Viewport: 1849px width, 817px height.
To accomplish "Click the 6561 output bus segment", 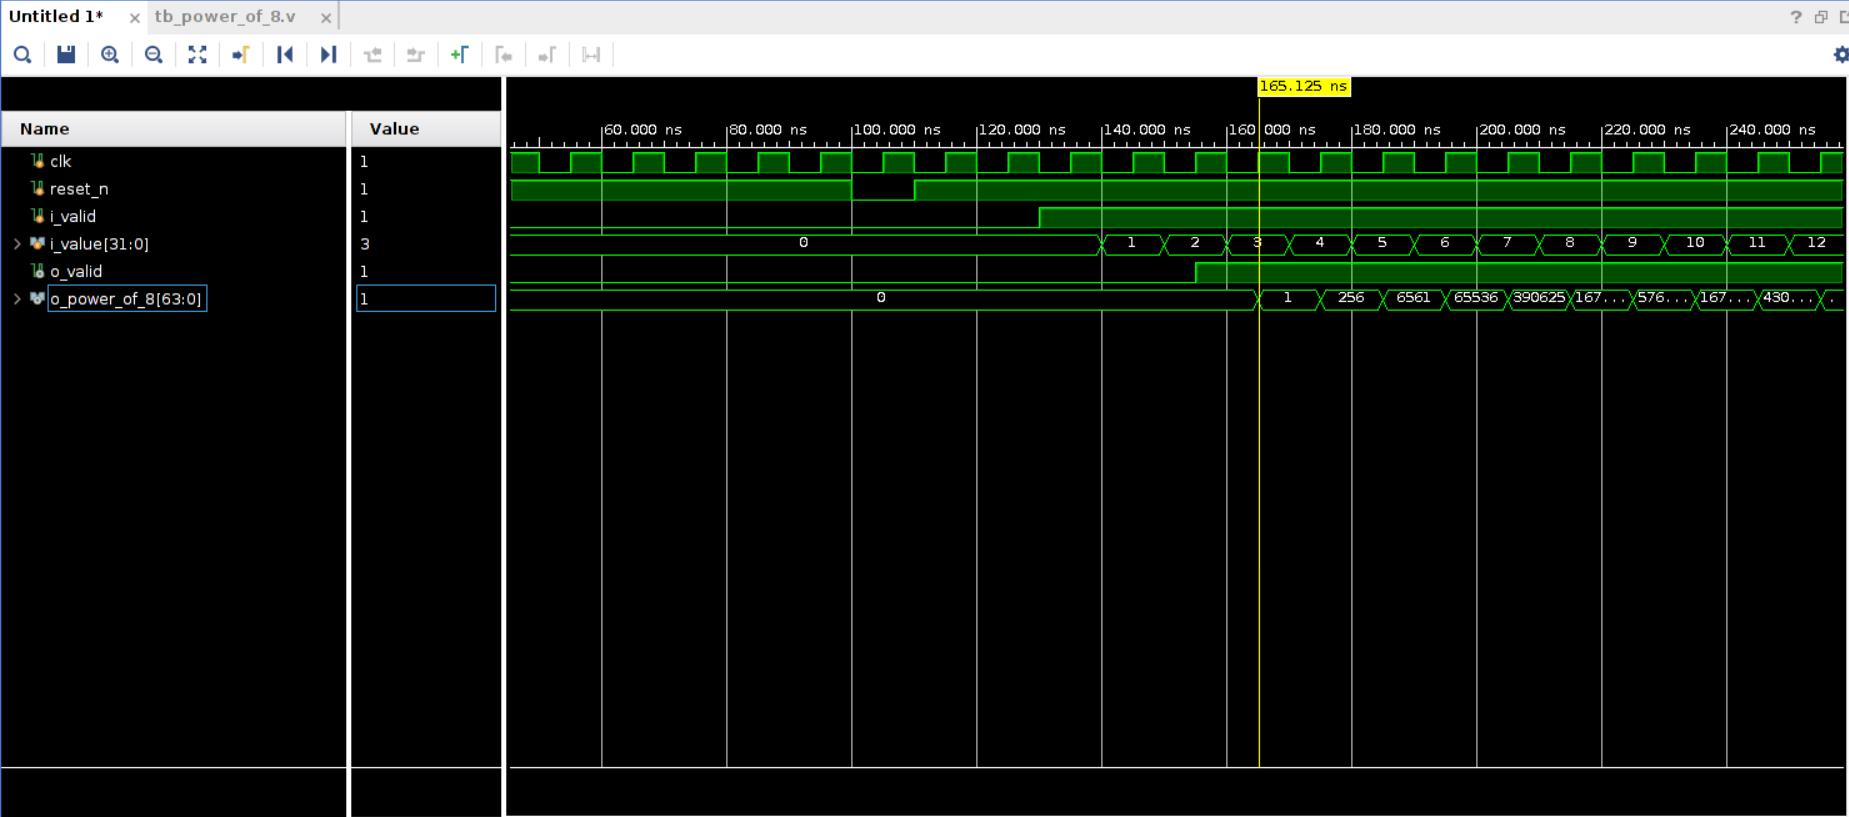I will click(x=1413, y=298).
